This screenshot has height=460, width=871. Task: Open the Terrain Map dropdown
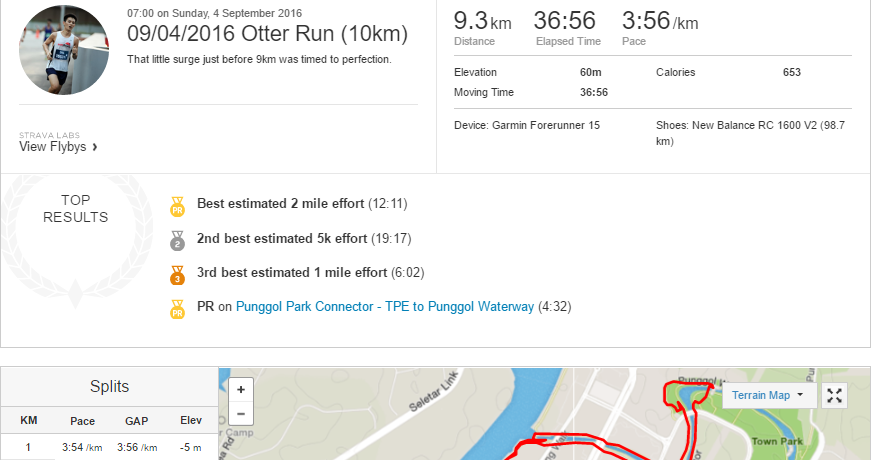click(769, 395)
